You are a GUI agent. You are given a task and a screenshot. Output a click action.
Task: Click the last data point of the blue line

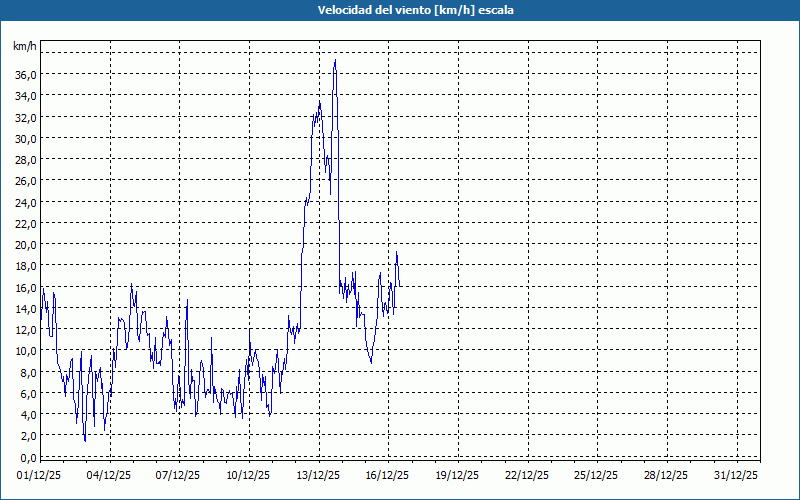coord(400,286)
